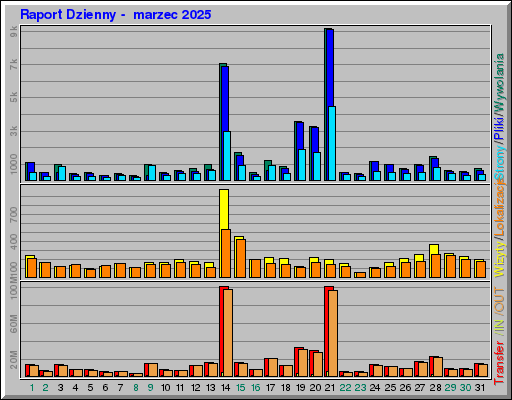Image resolution: width=512 pixels, height=400 pixels.
Task: Click day label 21 on the axis
Action: [x=330, y=388]
